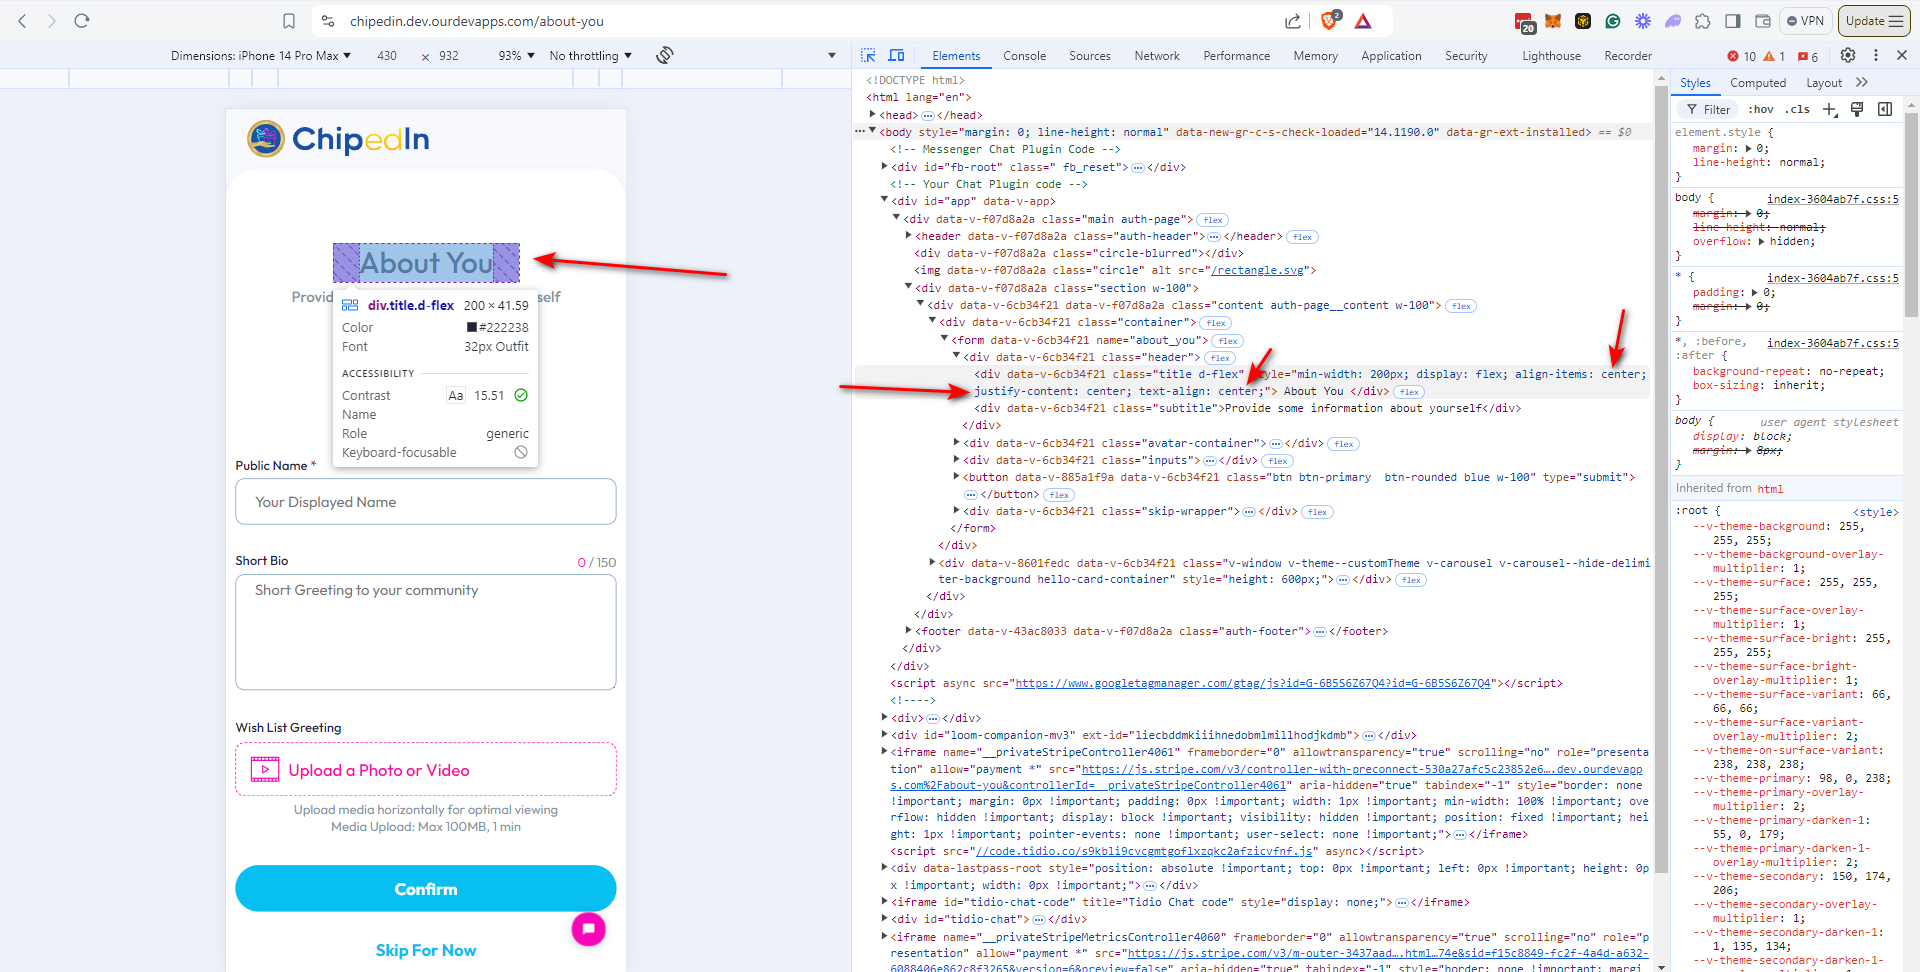1920x972 pixels.
Task: Open device toolbar more options arrow
Action: (x=832, y=56)
